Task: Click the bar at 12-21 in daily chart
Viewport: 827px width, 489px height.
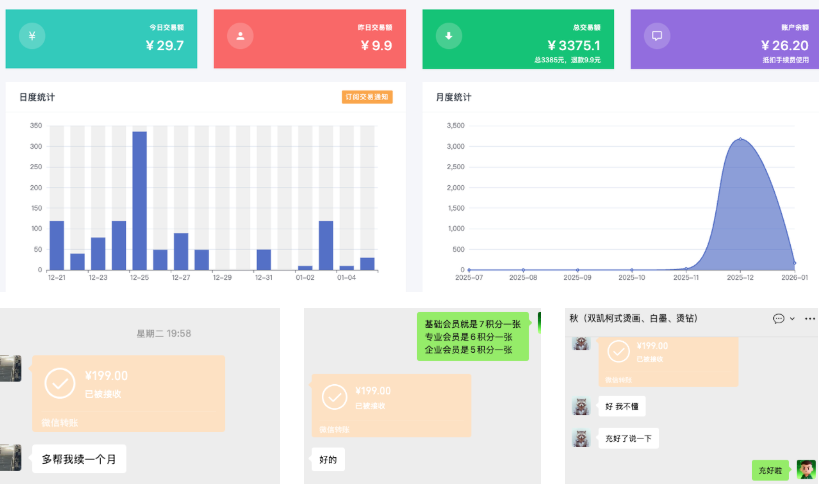Action: pos(56,245)
